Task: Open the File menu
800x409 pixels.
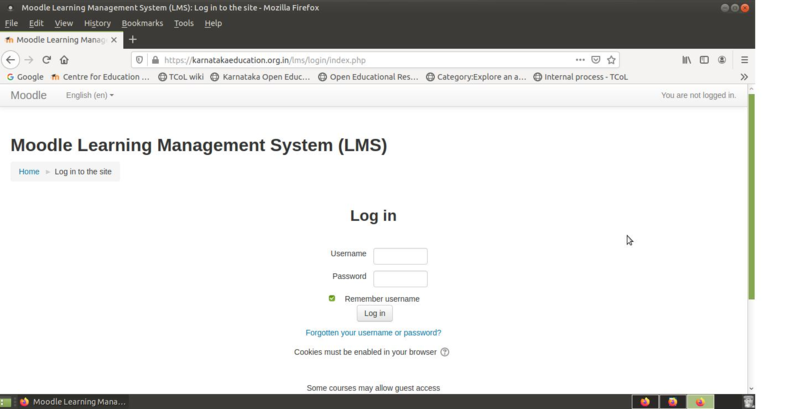Action: [x=11, y=23]
